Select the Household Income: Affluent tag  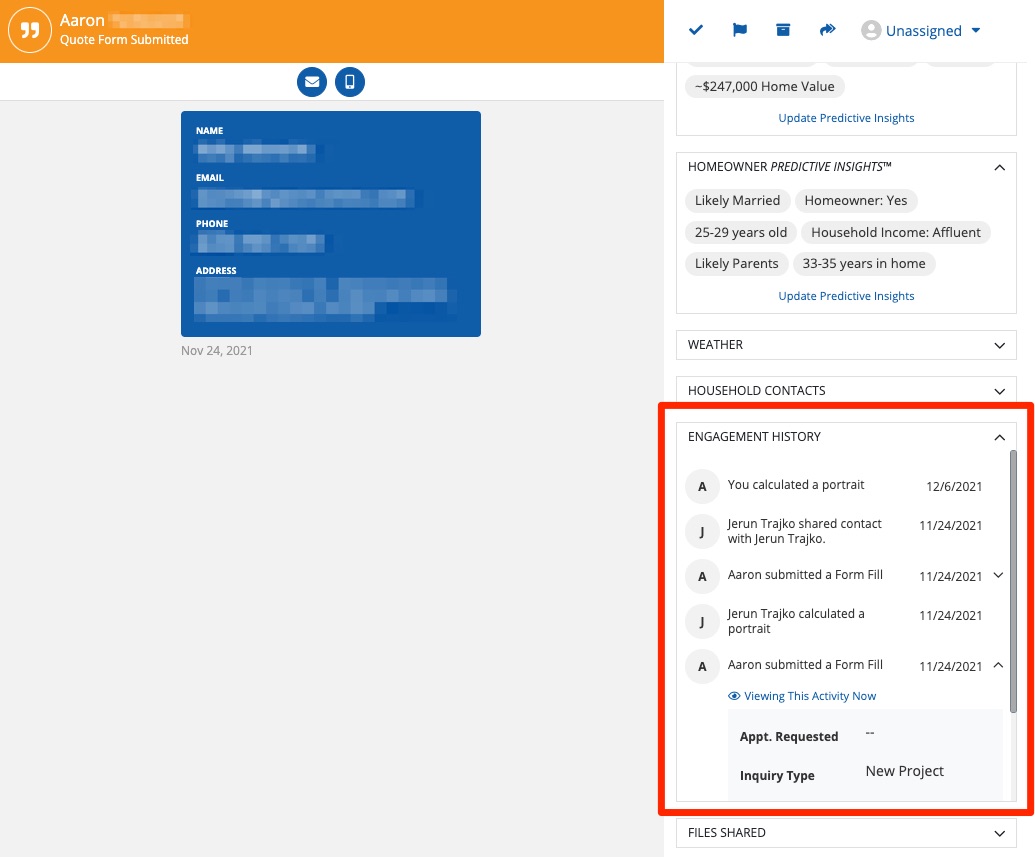point(897,232)
